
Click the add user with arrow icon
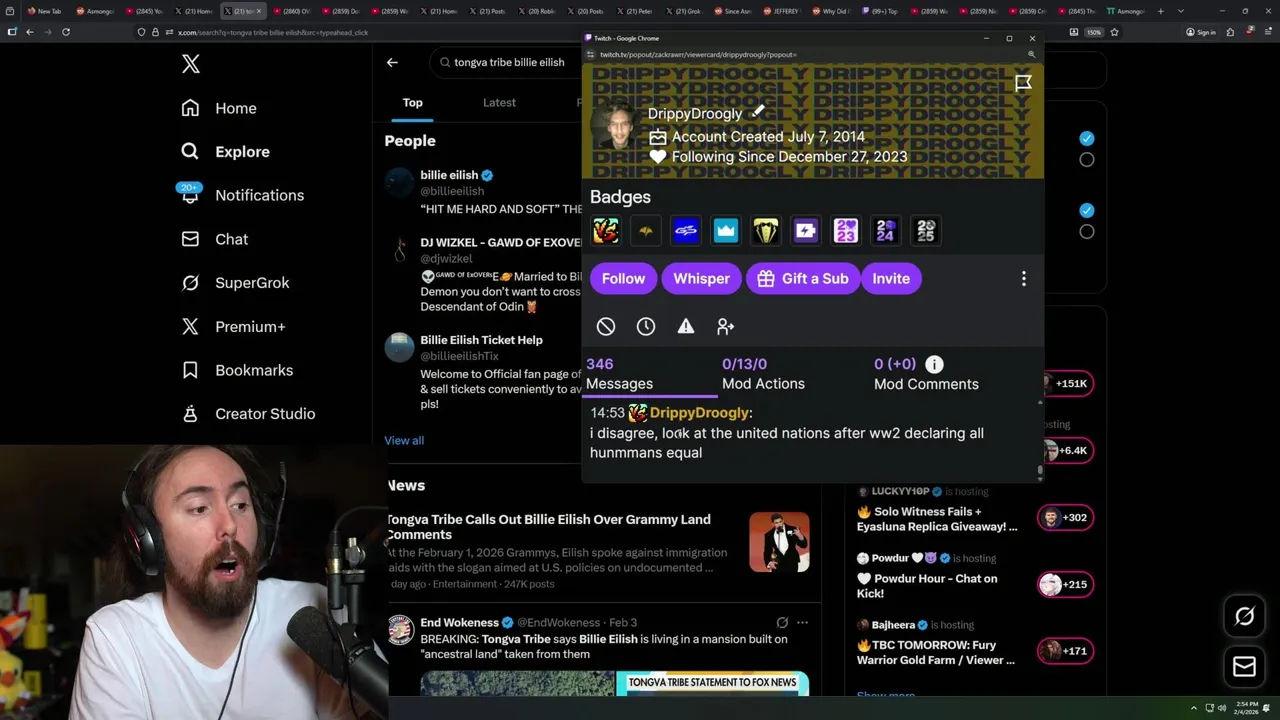(726, 326)
